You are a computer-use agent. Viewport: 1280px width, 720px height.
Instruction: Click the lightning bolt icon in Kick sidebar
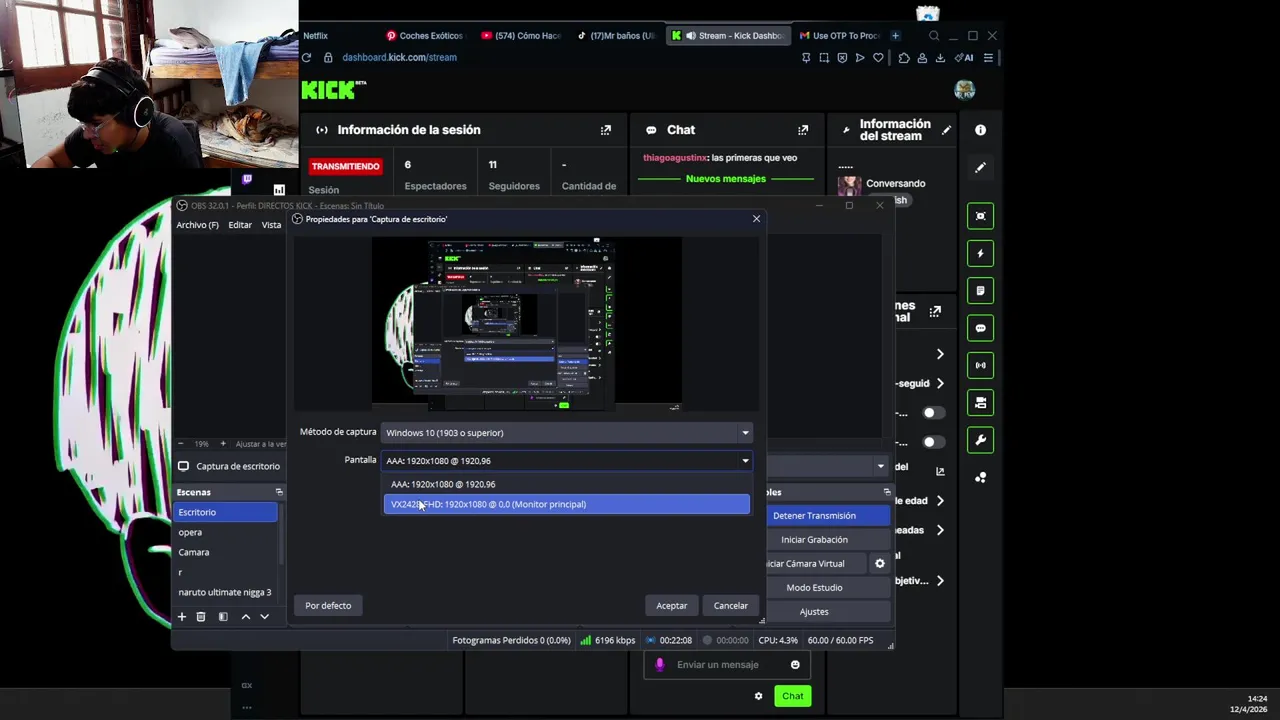980,254
